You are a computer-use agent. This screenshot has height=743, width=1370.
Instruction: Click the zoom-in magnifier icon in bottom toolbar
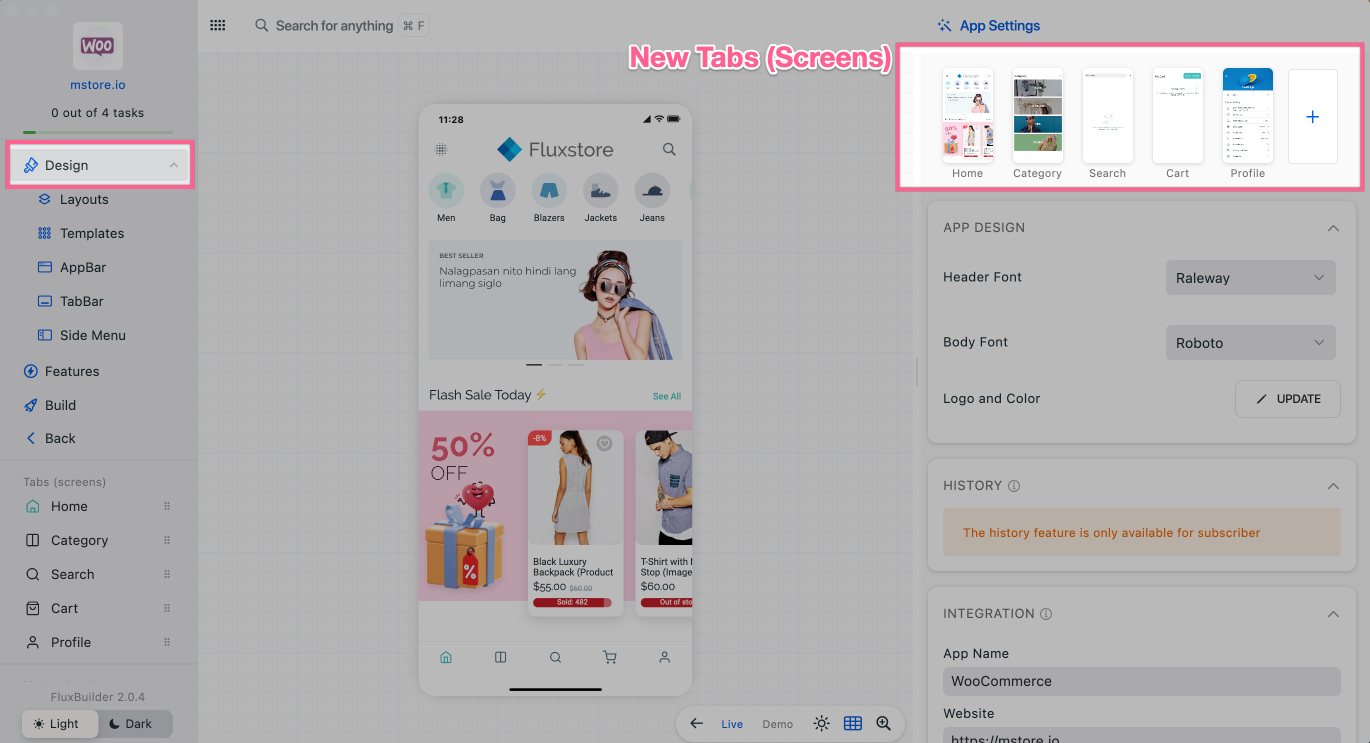coord(883,724)
